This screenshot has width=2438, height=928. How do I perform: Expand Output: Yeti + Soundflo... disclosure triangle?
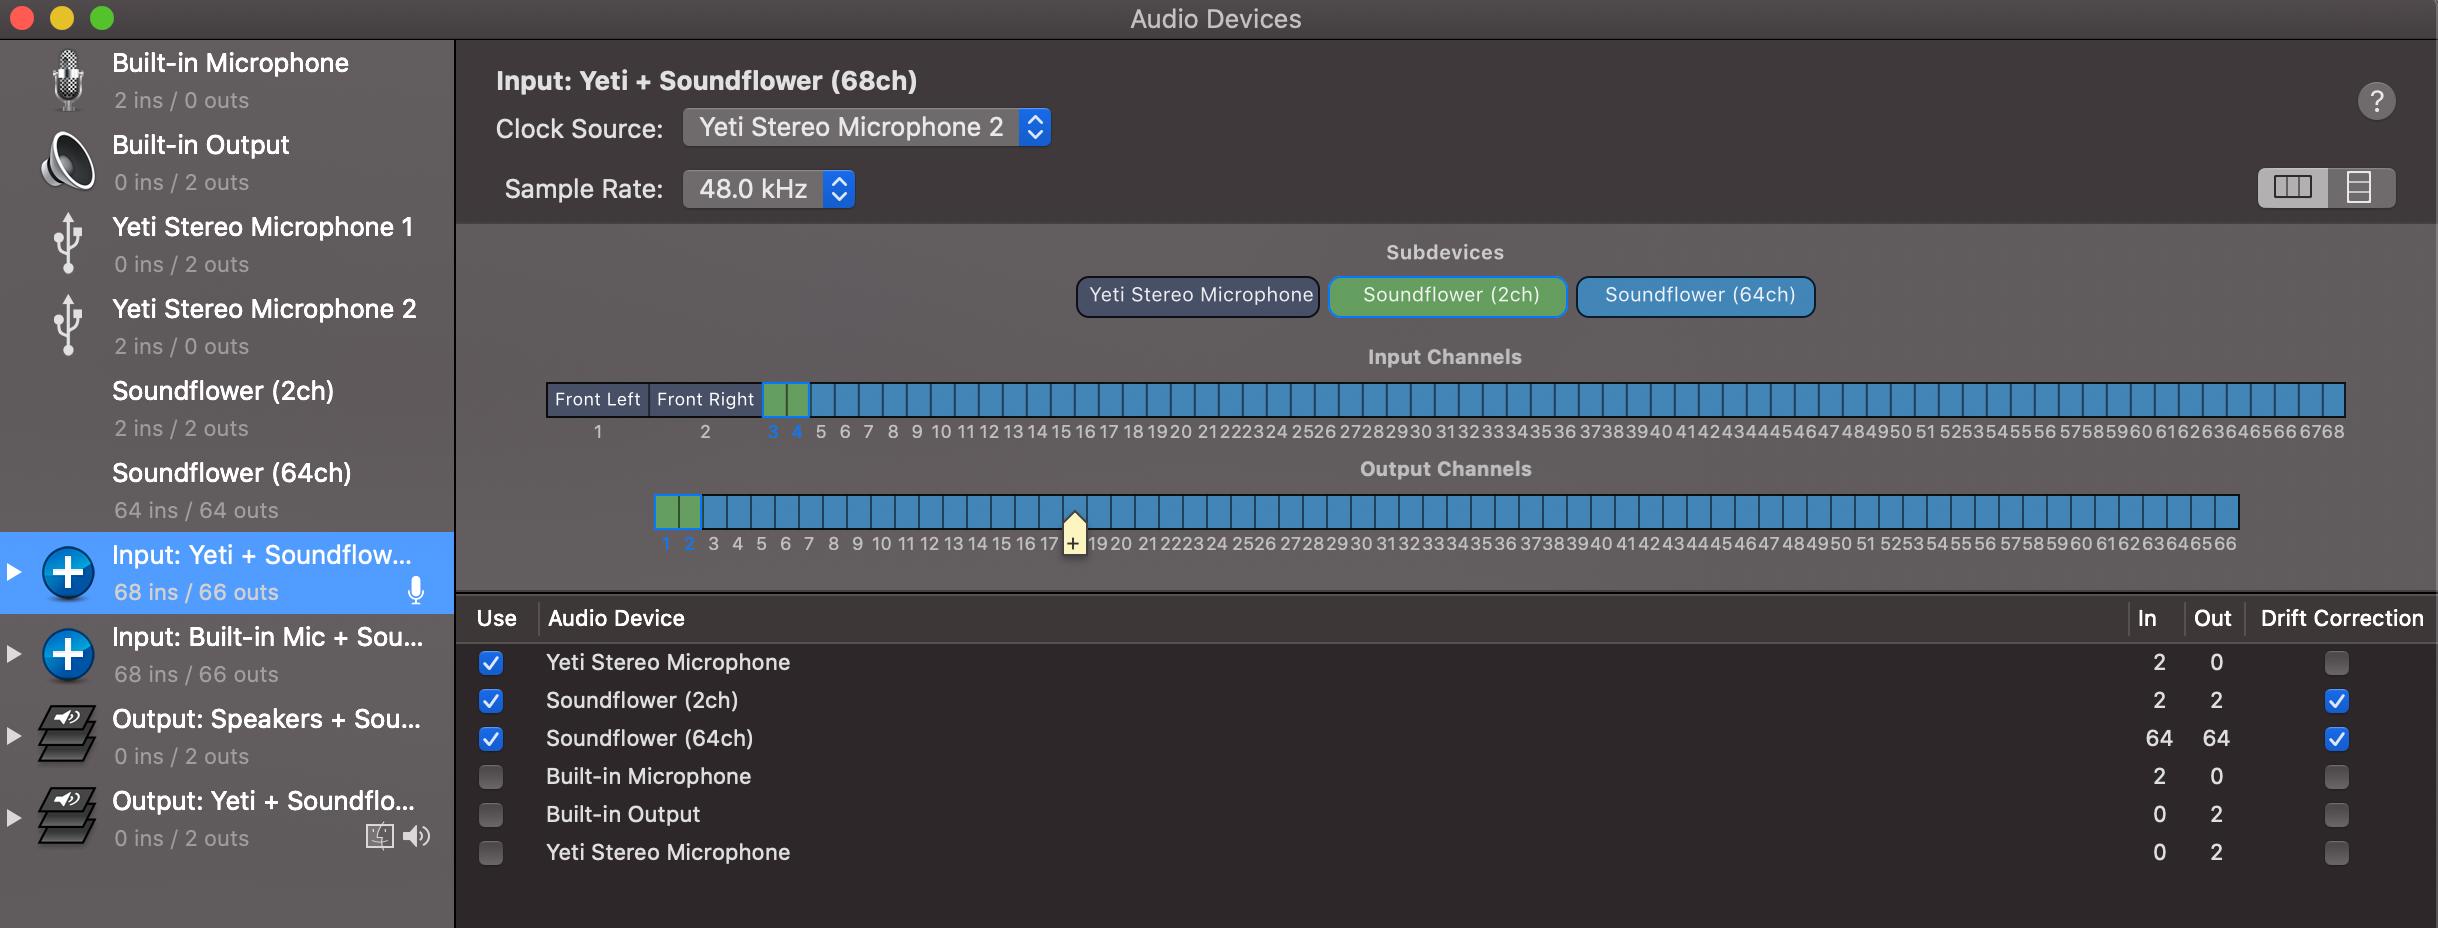[14, 818]
